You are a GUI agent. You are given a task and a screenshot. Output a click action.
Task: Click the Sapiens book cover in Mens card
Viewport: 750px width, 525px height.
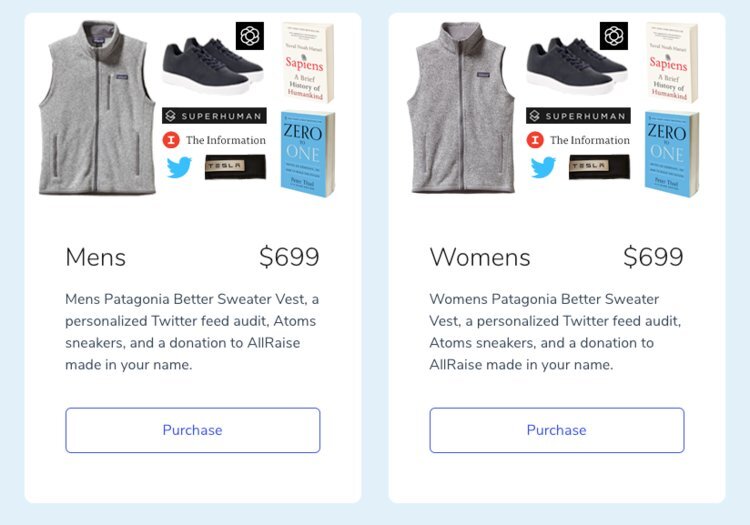click(x=307, y=62)
